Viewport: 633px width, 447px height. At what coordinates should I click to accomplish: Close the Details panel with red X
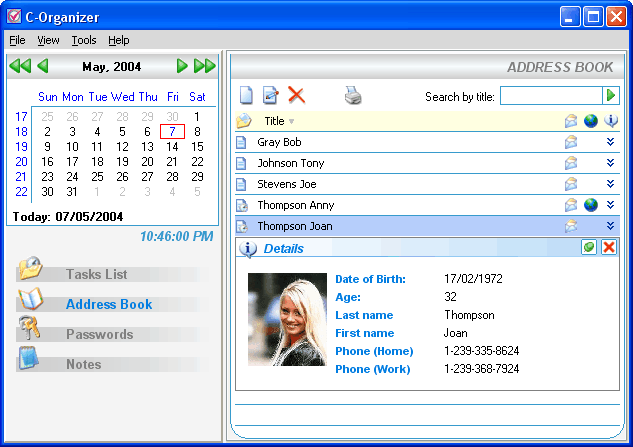point(609,247)
